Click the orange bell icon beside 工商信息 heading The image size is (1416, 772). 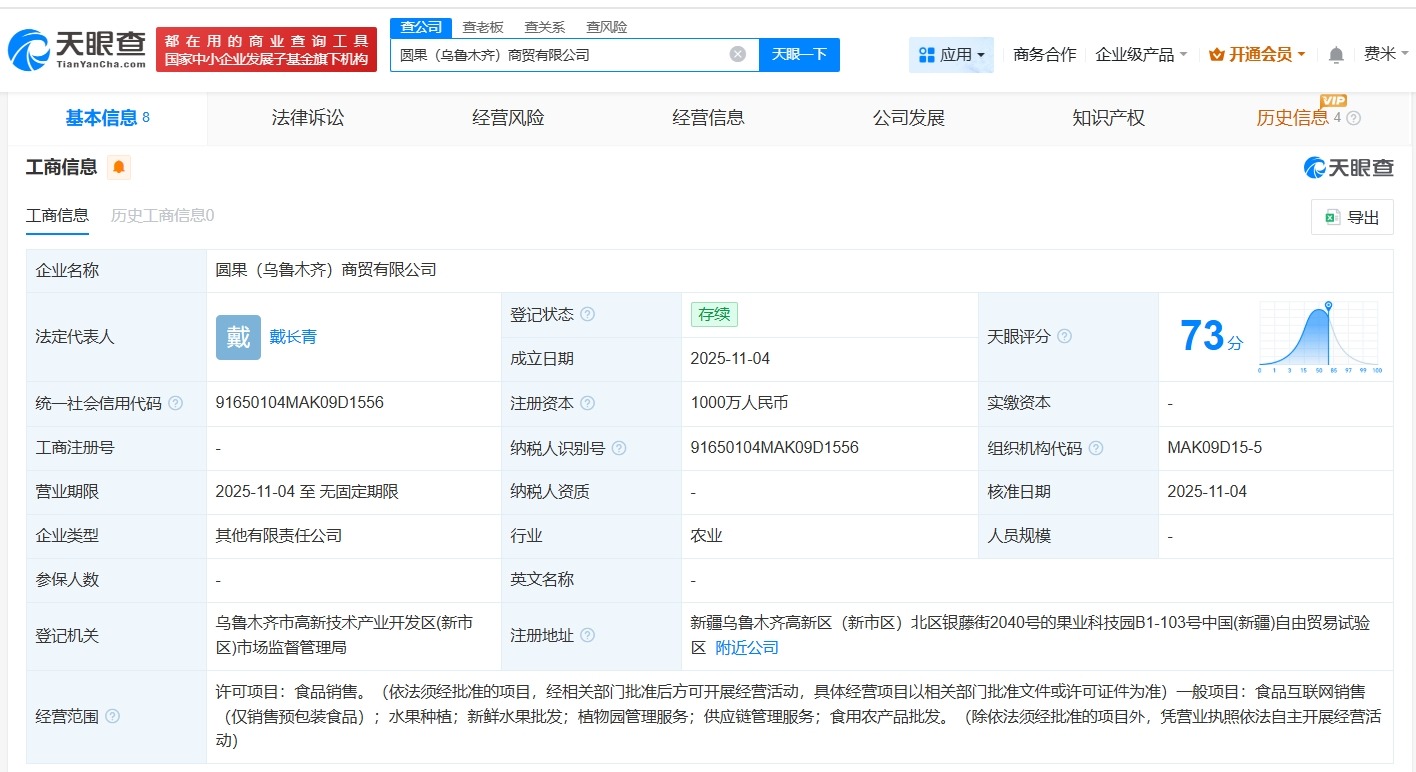(x=117, y=167)
